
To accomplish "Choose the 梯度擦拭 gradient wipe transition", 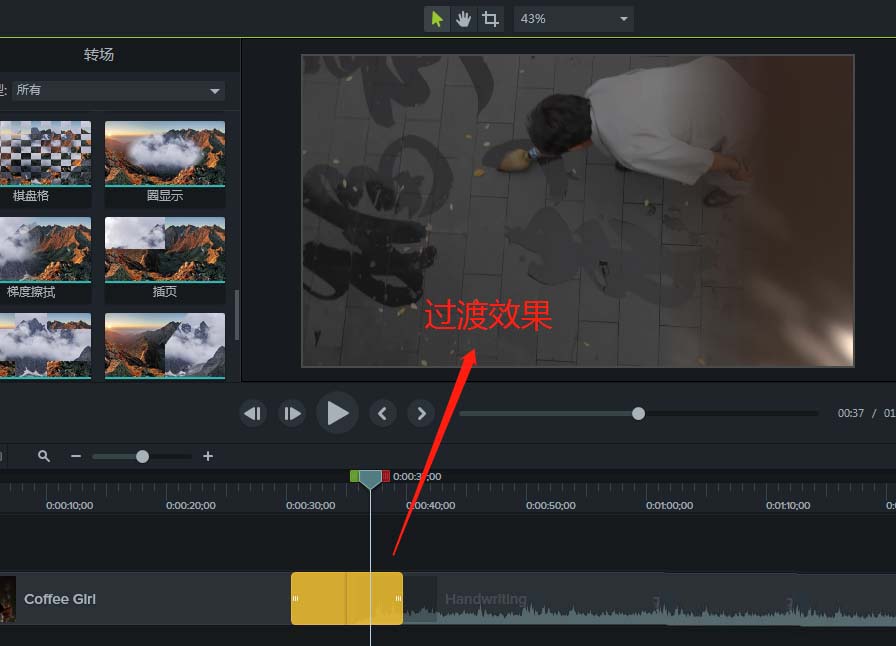I will click(46, 249).
